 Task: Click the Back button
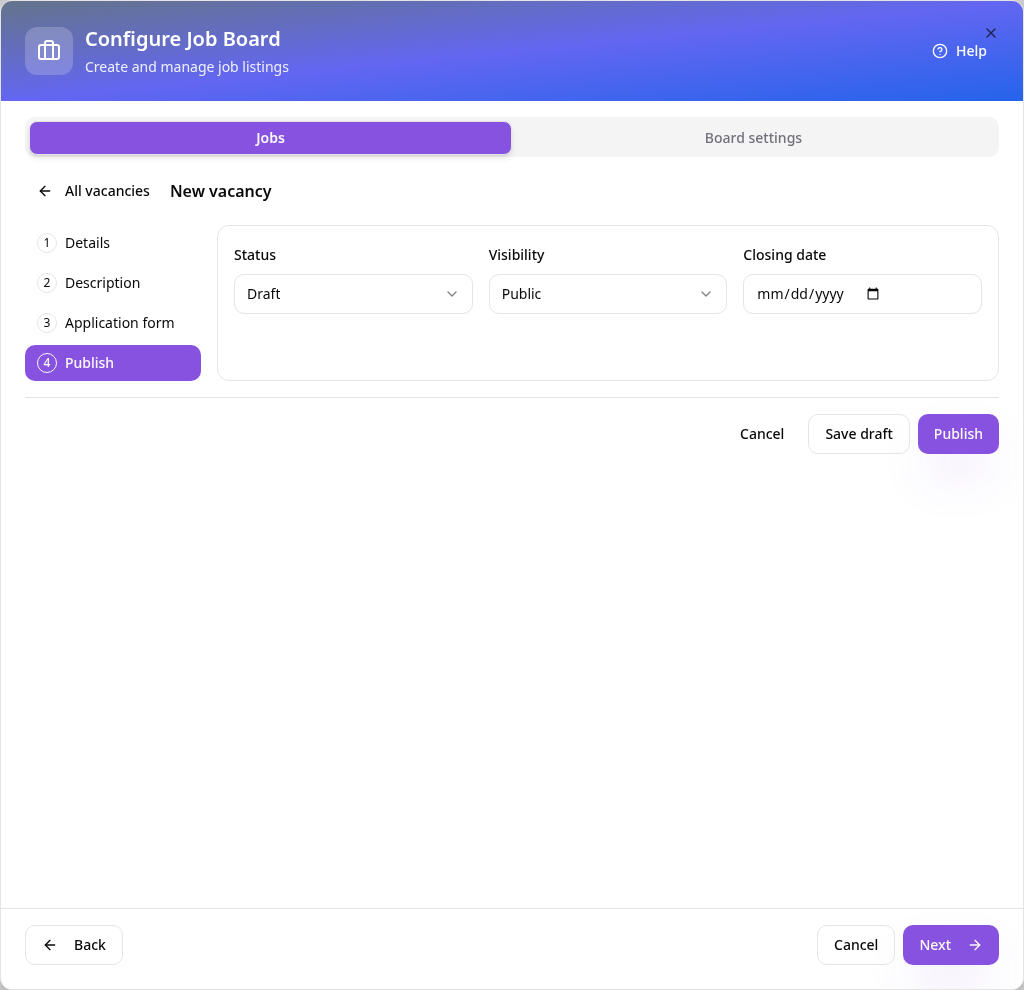74,945
